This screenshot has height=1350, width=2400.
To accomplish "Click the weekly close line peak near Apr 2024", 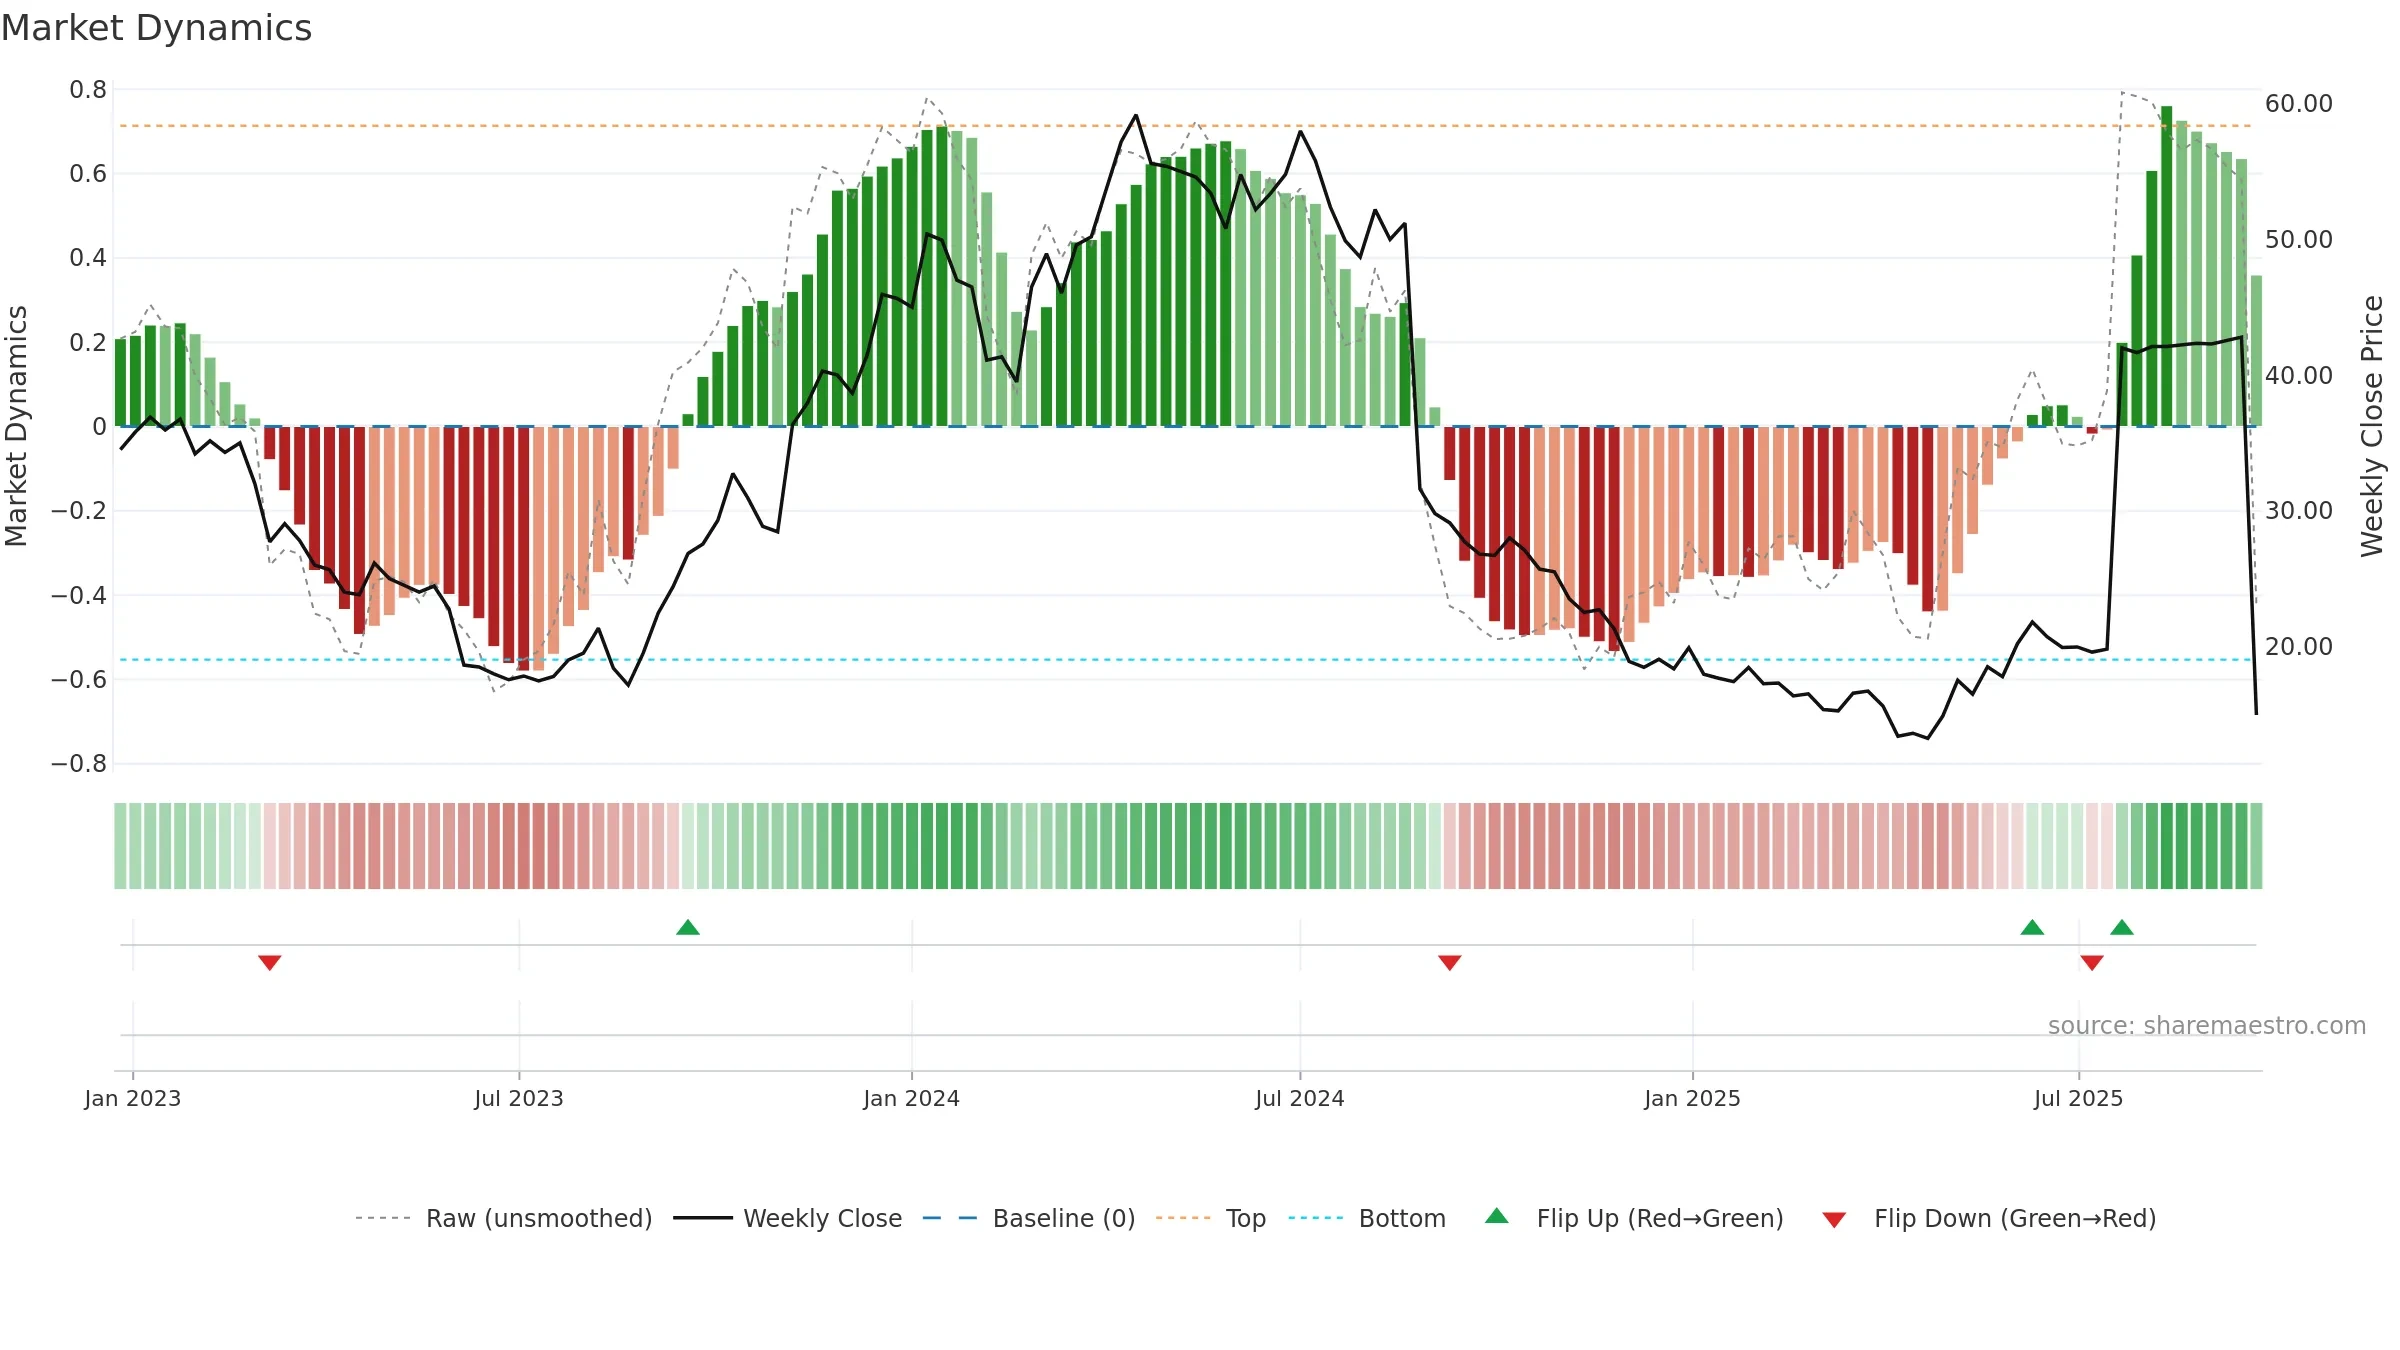I will pyautogui.click(x=1136, y=116).
